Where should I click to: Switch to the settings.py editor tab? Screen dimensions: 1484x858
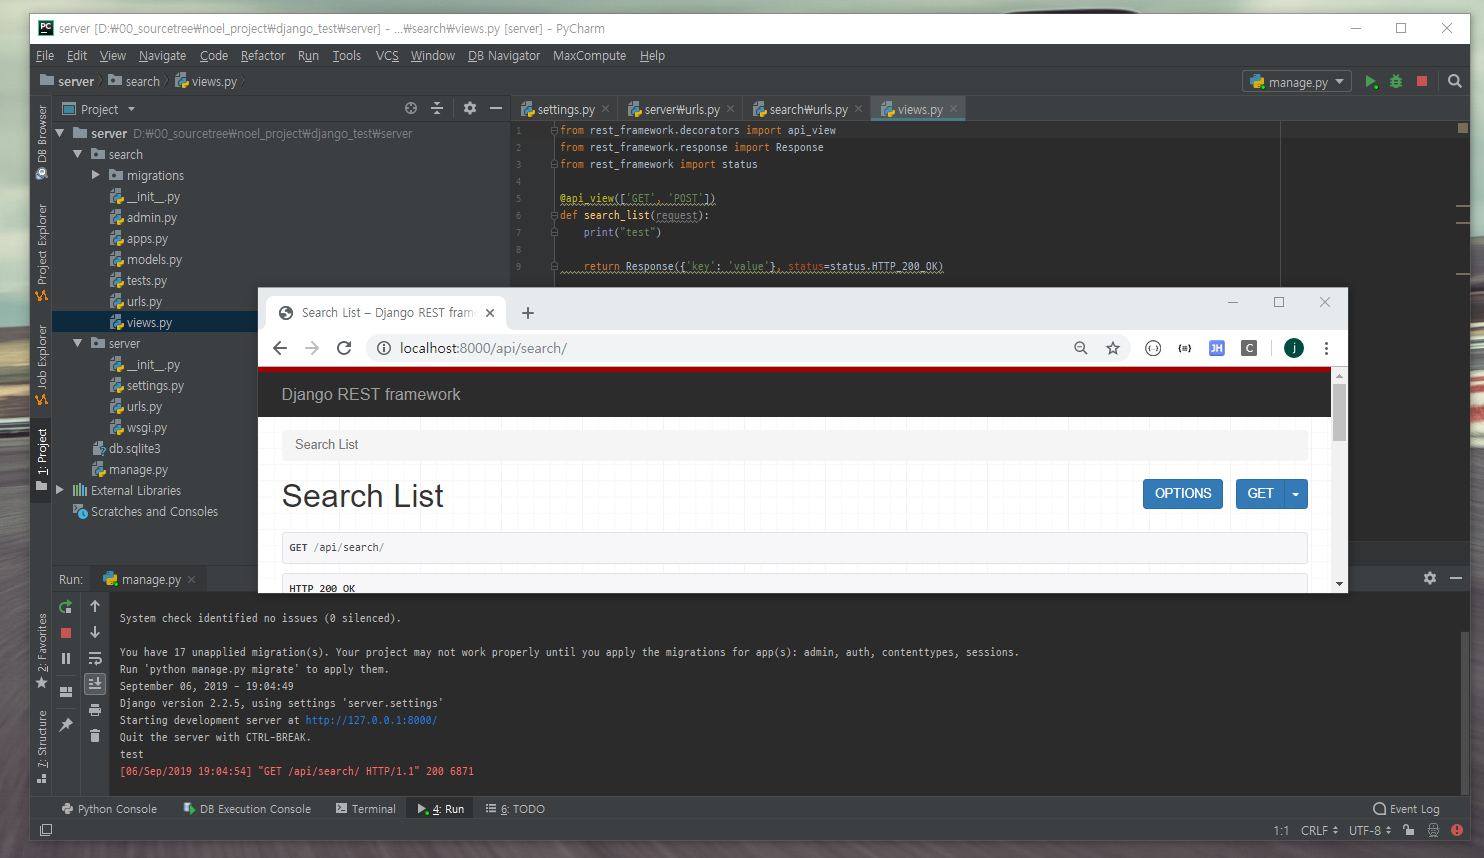[565, 109]
